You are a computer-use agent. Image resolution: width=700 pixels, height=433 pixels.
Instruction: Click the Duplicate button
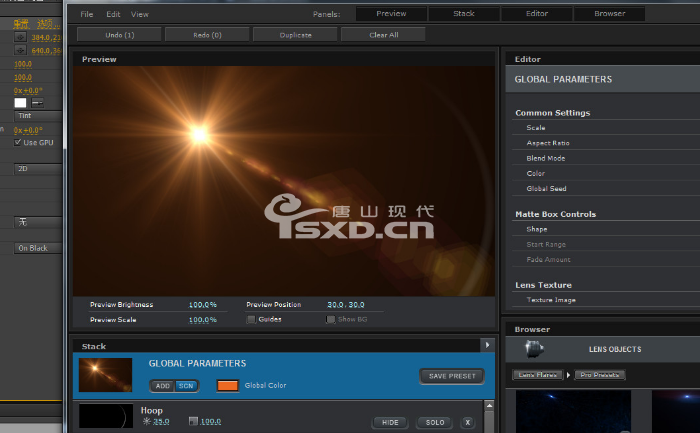[295, 35]
